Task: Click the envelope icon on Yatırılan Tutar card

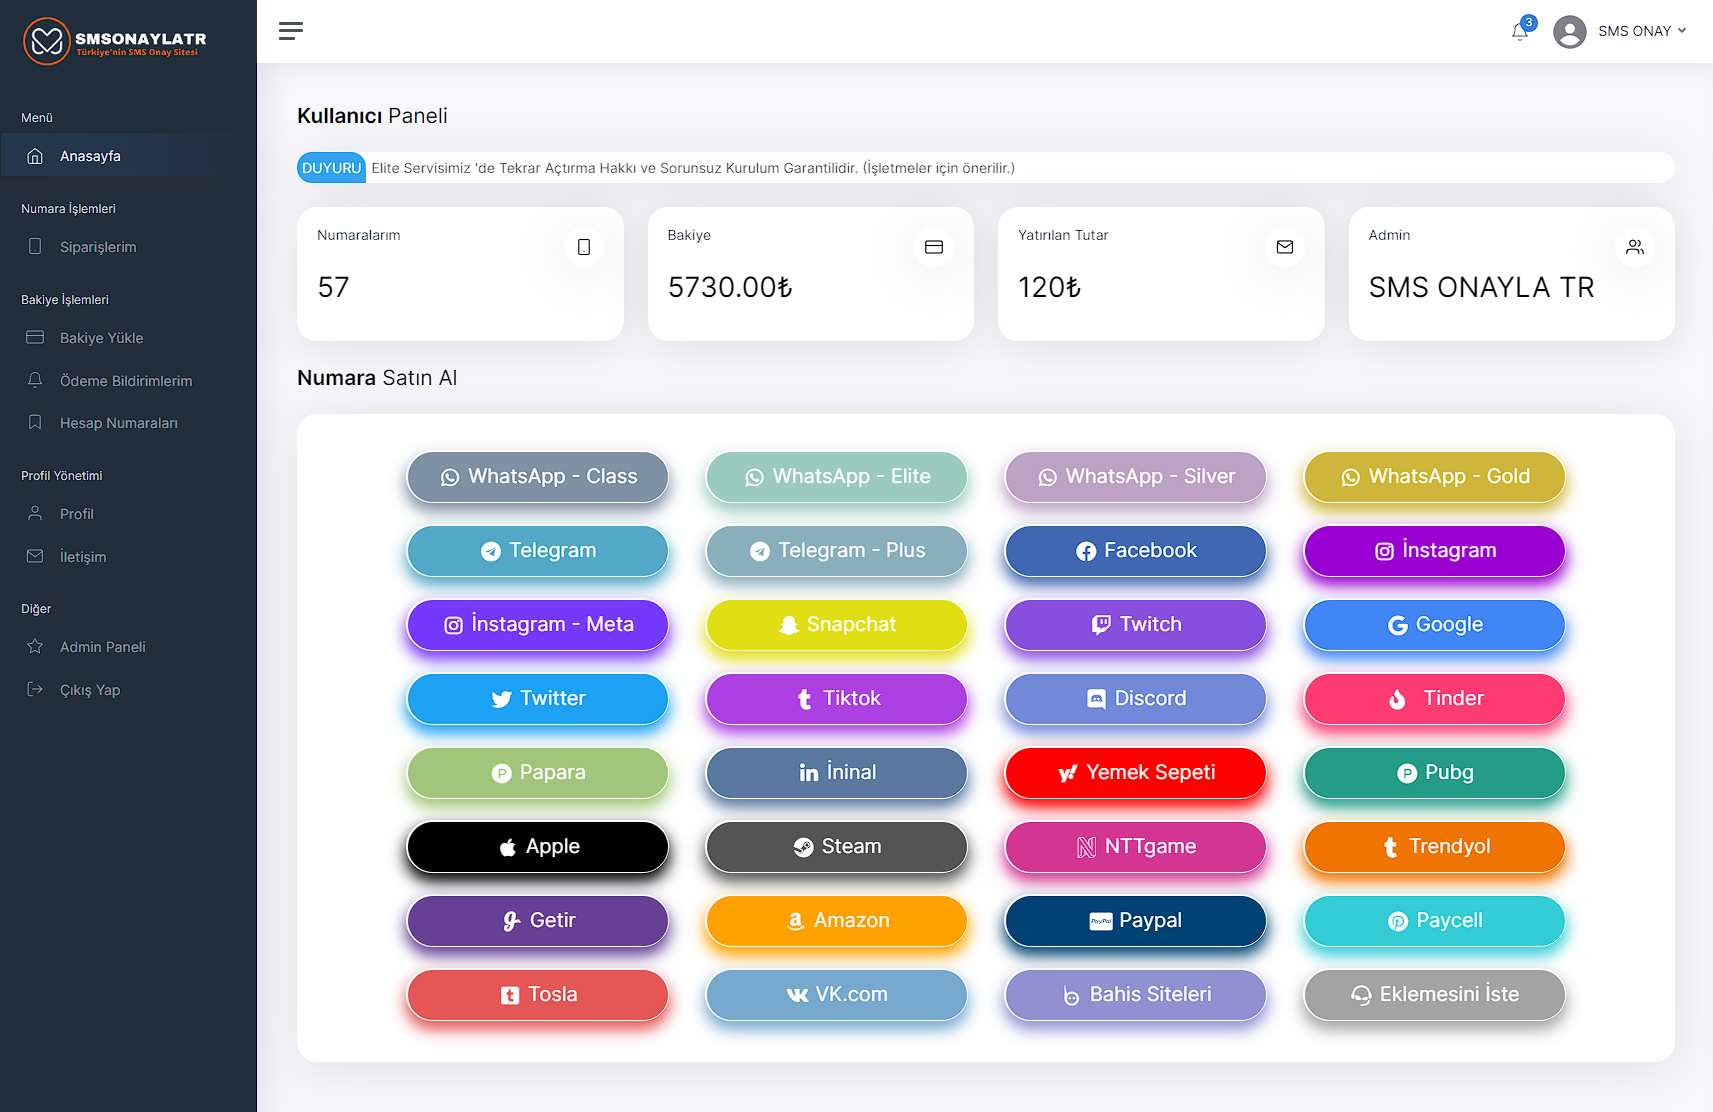Action: coord(1285,247)
